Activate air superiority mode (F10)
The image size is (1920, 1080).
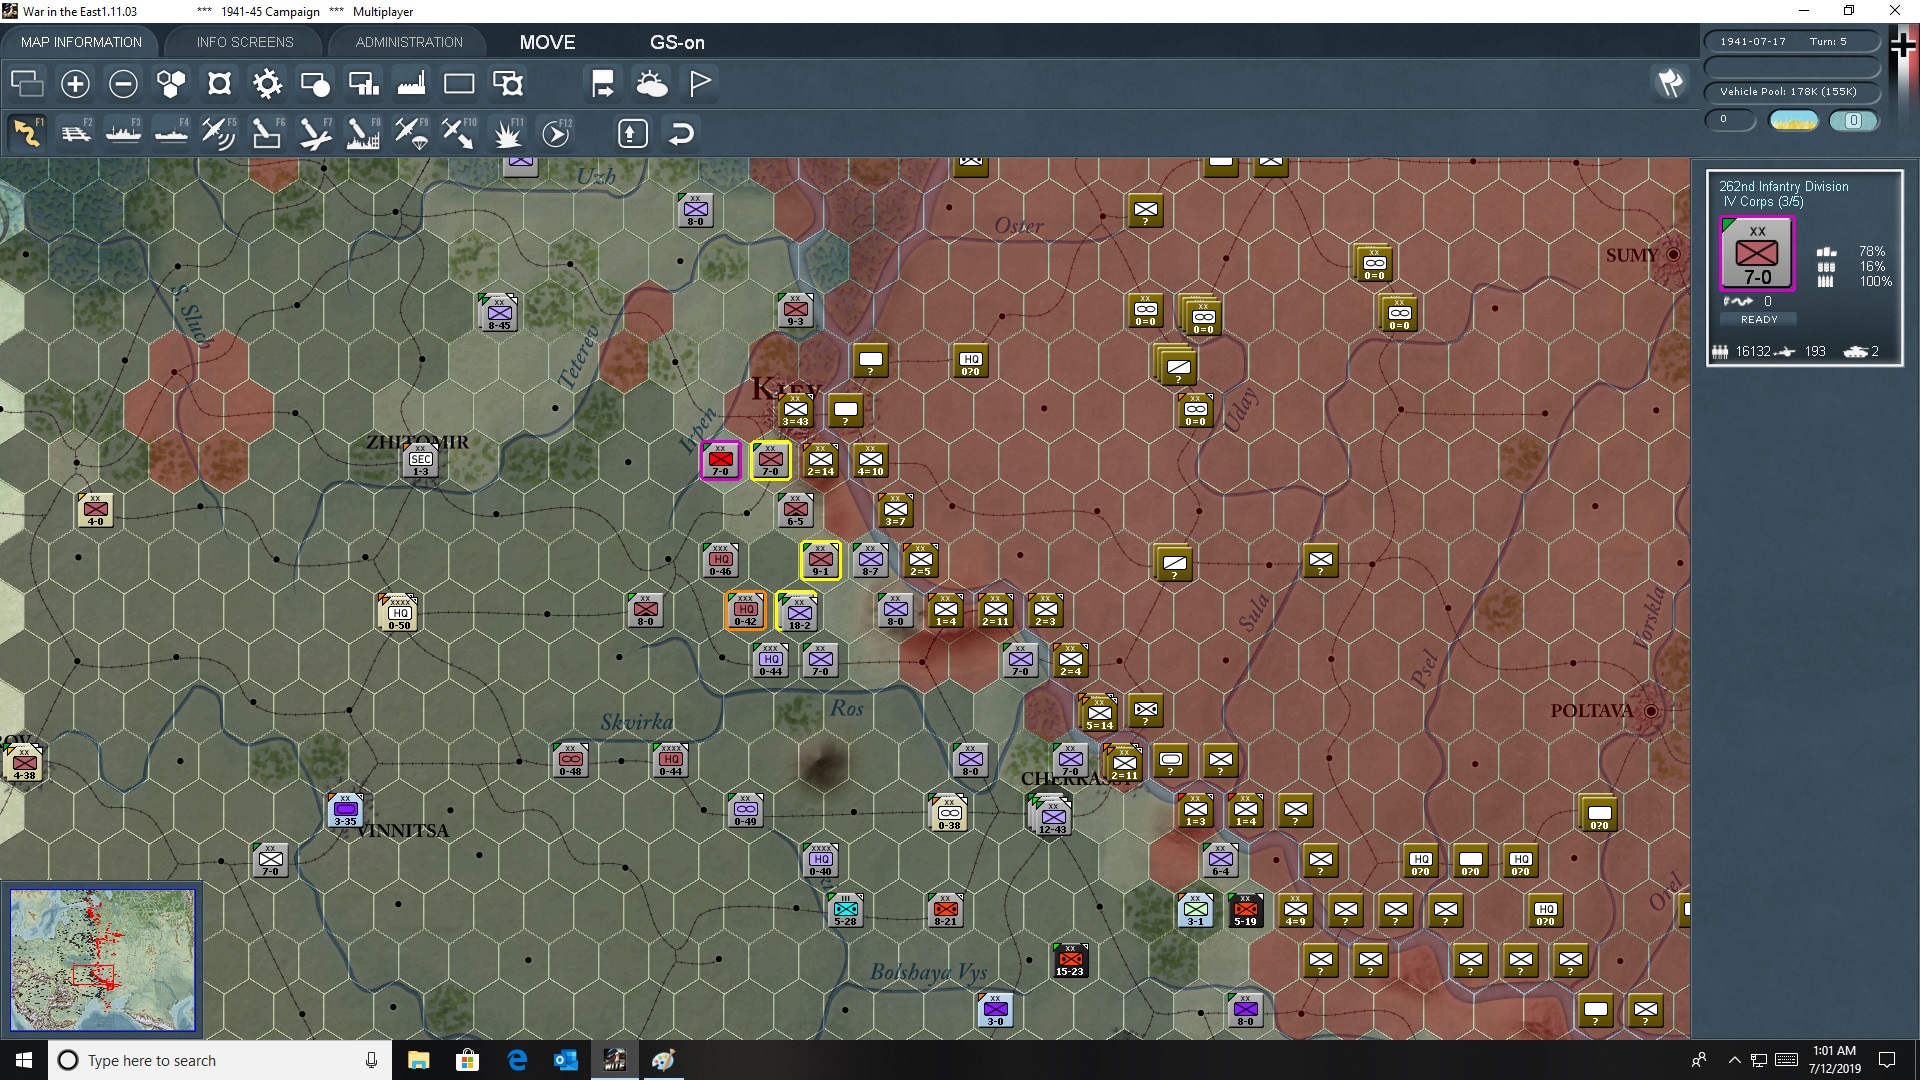tap(458, 133)
